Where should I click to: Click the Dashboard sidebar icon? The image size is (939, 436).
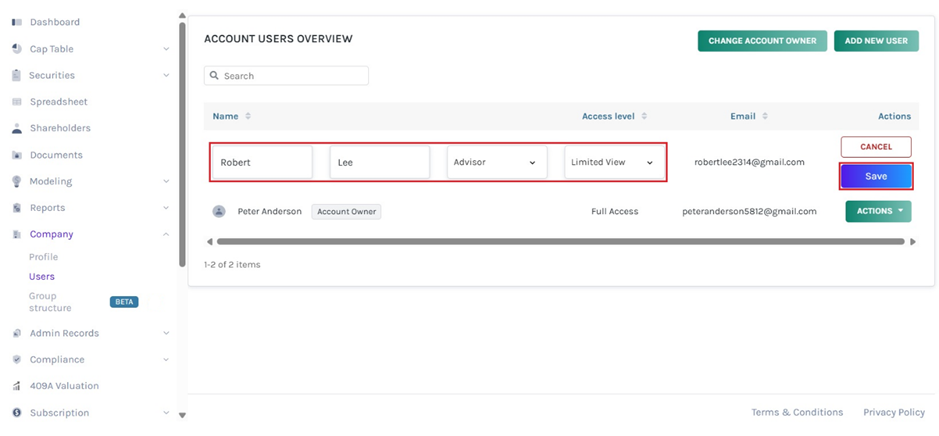[17, 22]
